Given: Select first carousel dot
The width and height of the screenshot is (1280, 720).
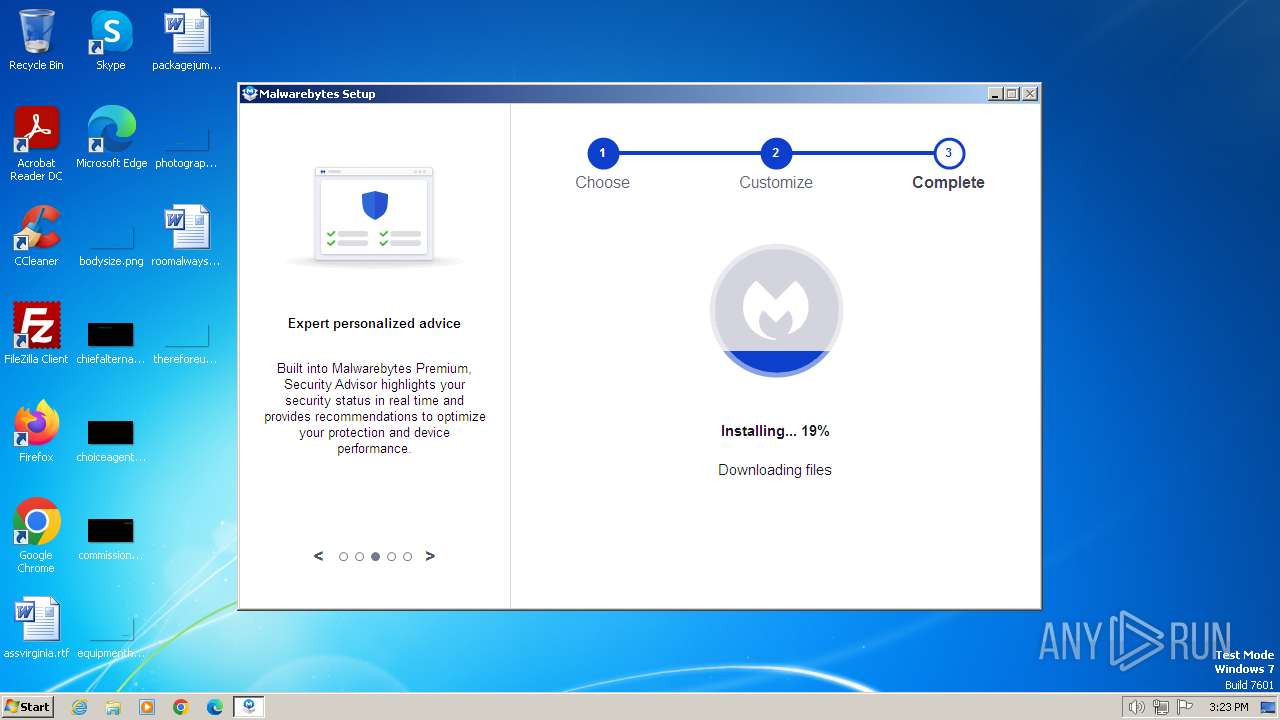Looking at the screenshot, I should 343,557.
